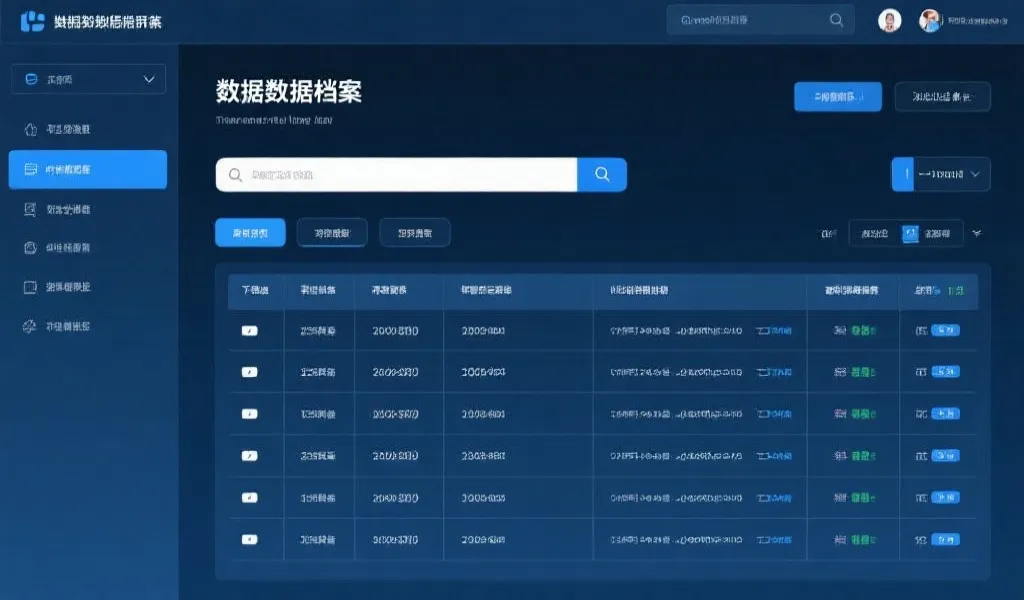Select the first sidebar navigation icon

[x=30, y=128]
